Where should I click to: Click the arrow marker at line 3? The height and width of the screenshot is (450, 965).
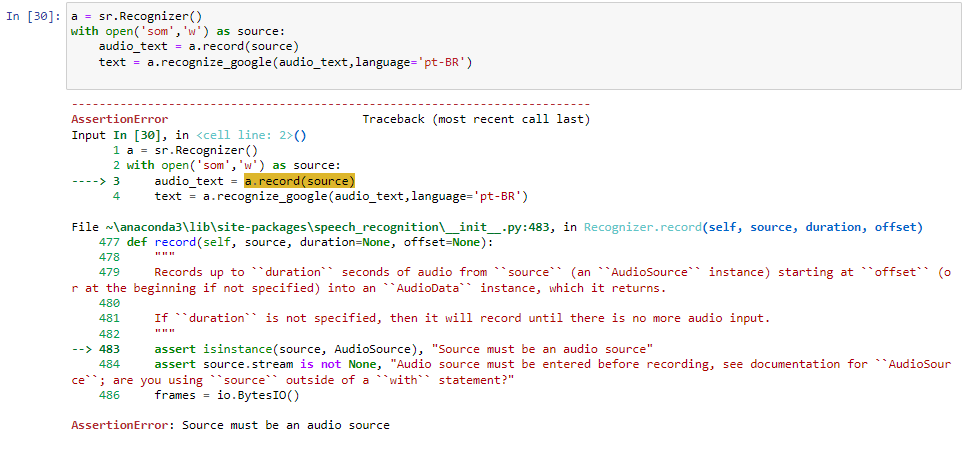coord(95,181)
